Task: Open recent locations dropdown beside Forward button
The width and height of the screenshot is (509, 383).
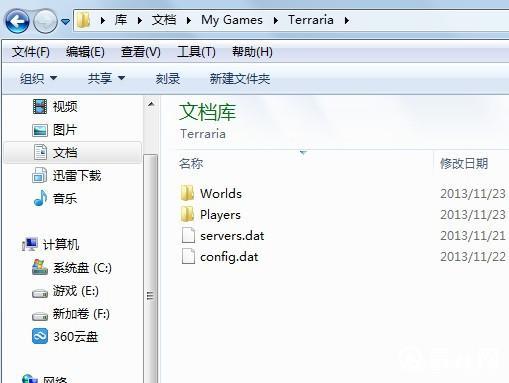Action: click(66, 22)
